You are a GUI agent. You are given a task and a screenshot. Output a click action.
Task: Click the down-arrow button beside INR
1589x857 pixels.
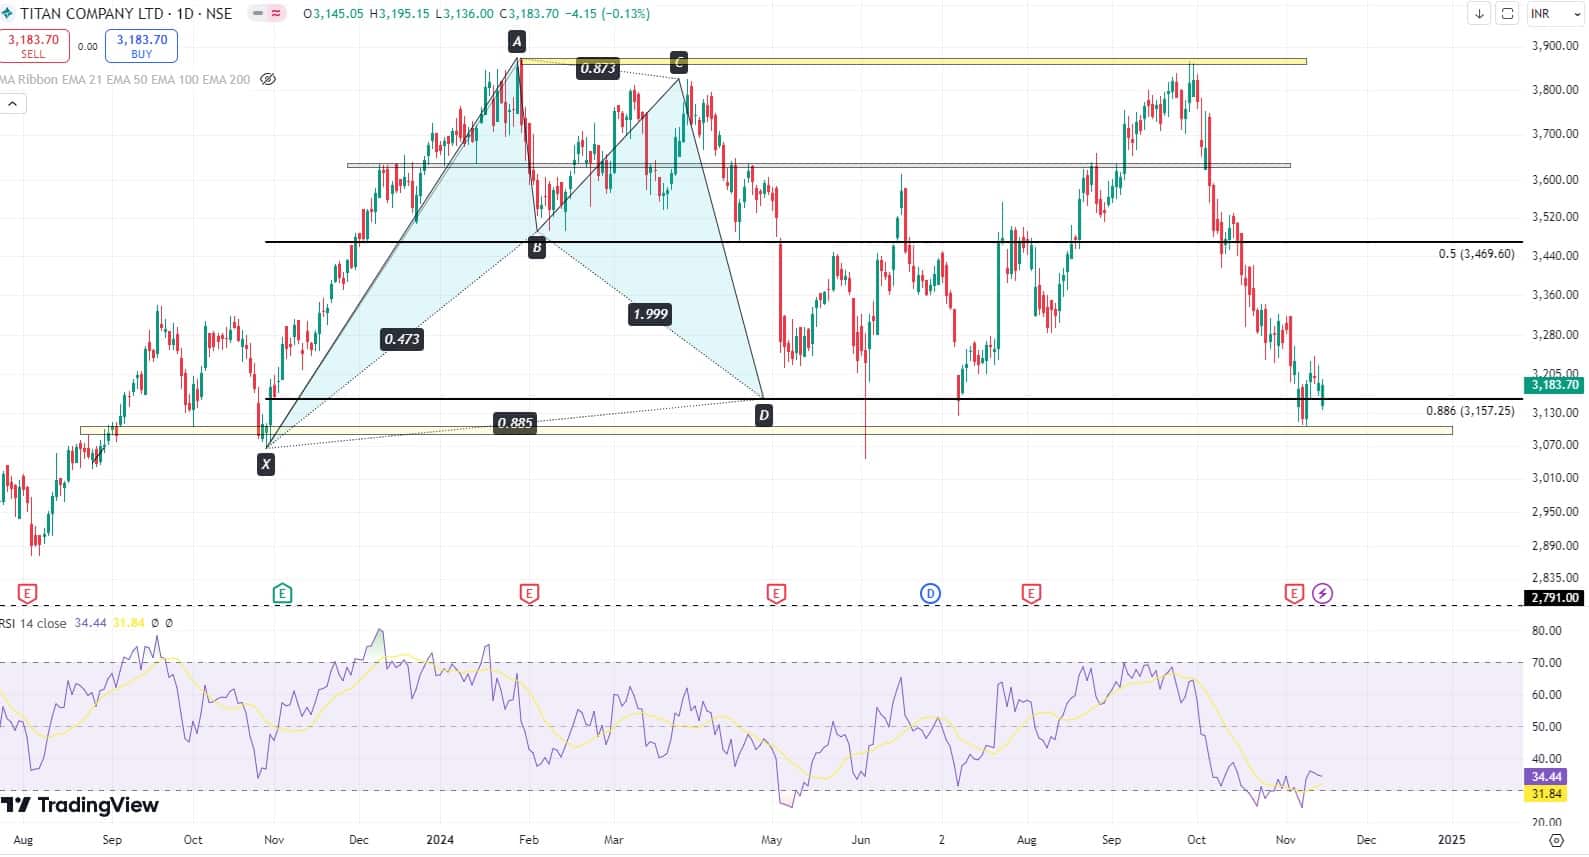(x=1479, y=13)
